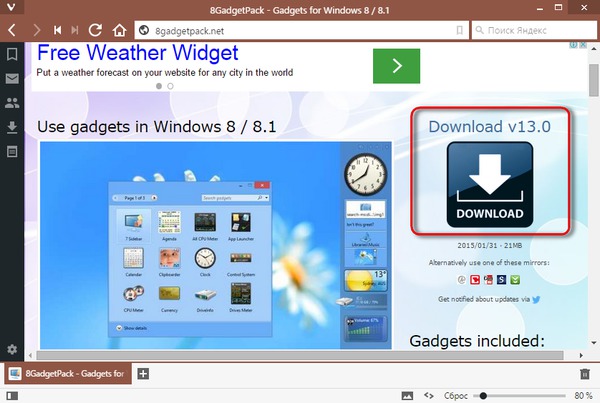Open page actions in the status bar

[x=429, y=396]
